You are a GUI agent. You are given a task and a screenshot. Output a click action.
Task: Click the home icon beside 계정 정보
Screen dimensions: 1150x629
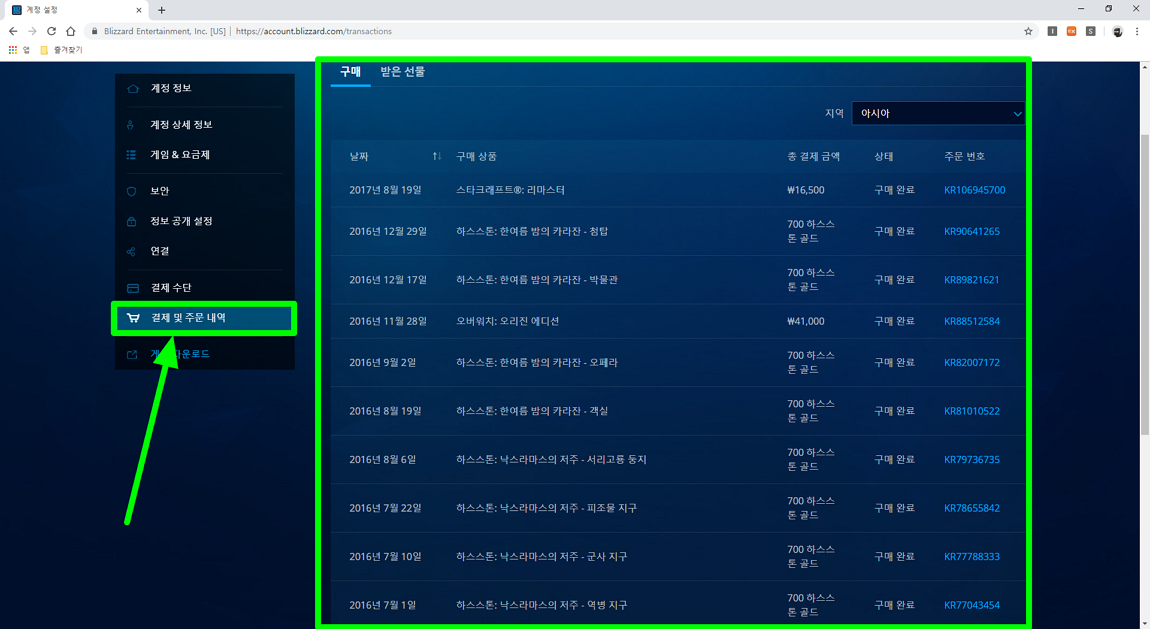click(133, 89)
